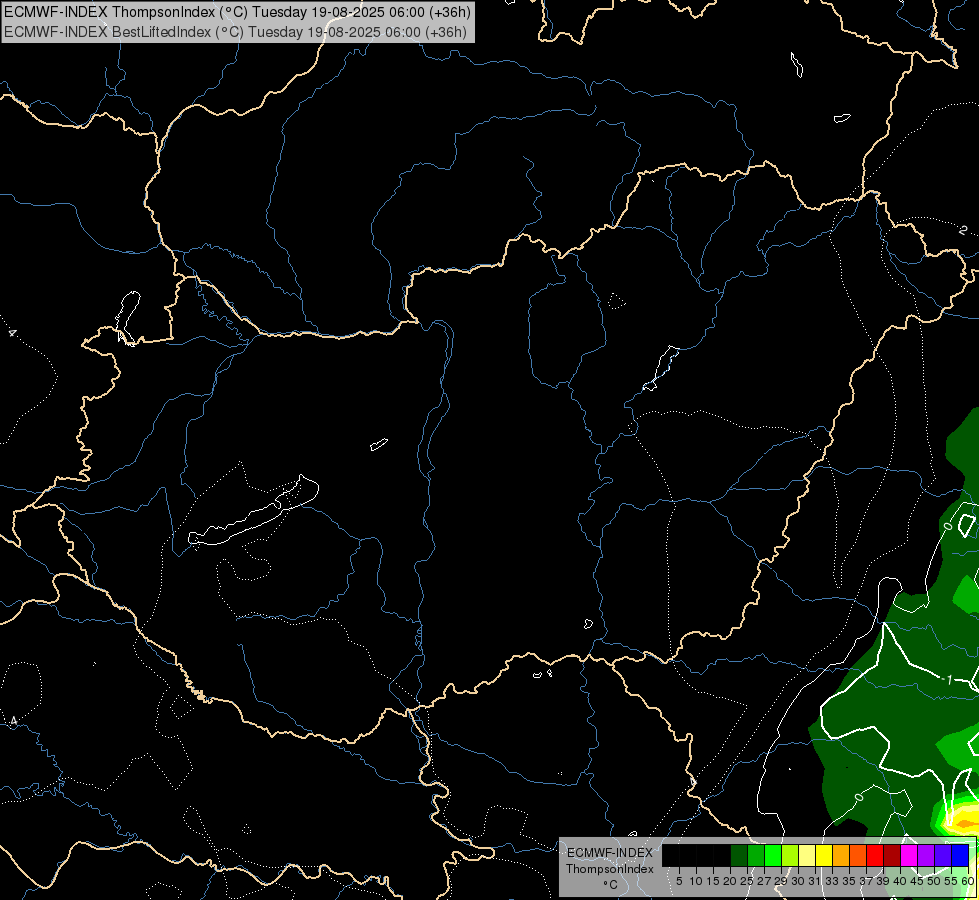Click legend tick value 60
The width and height of the screenshot is (979, 900).
click(968, 881)
